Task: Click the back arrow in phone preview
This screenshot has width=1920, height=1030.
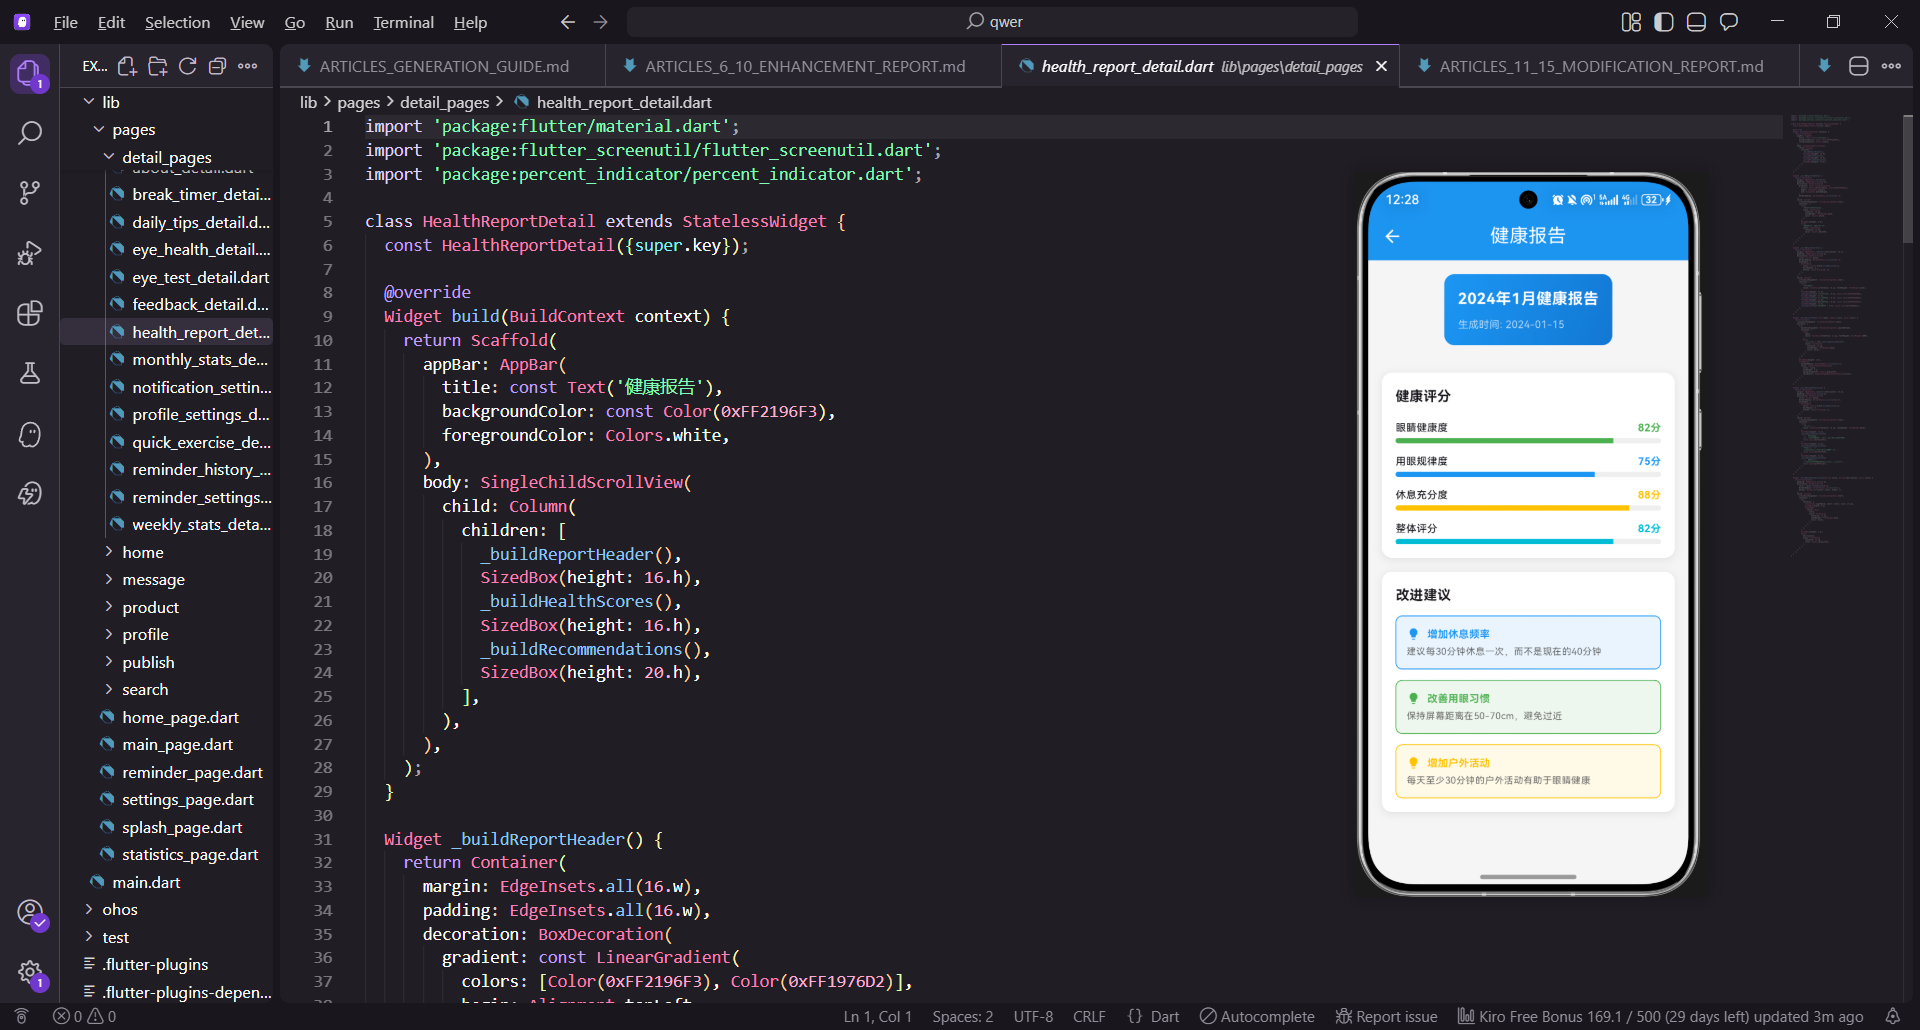Action: 1392,236
